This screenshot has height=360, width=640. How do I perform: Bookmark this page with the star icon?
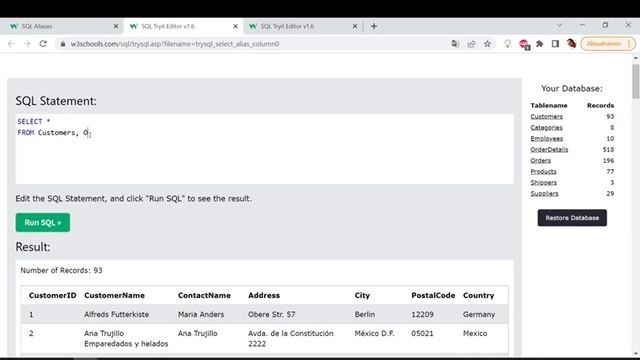click(x=487, y=44)
